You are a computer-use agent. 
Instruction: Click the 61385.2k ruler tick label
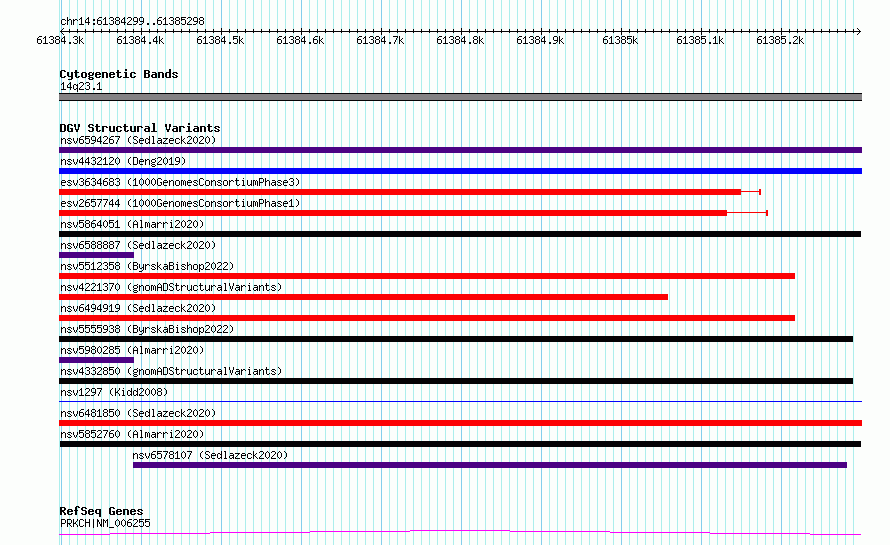click(x=780, y=40)
